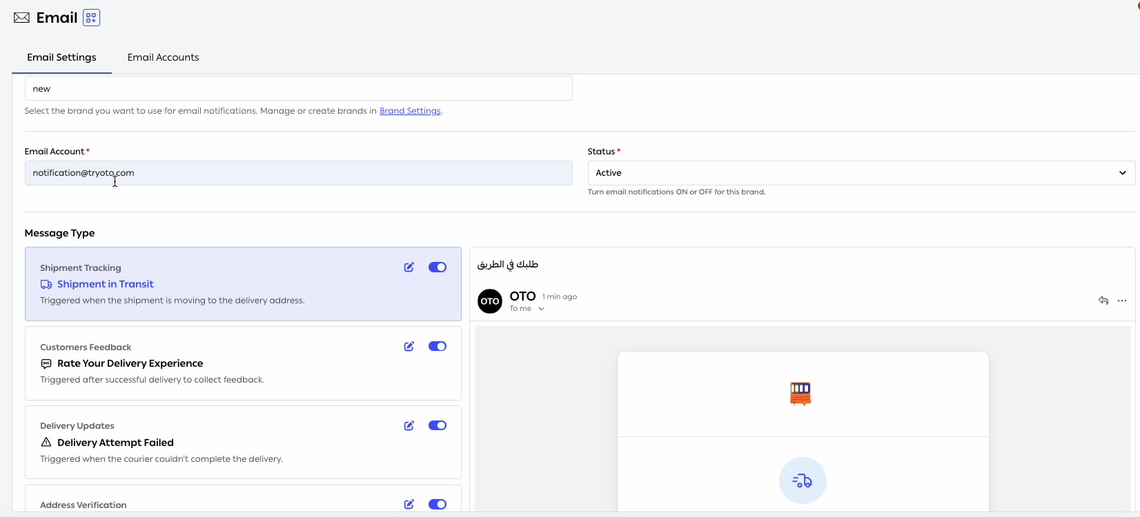Select the Customers Feedback message card
Viewport: 1140px width, 517px height.
tap(244, 363)
